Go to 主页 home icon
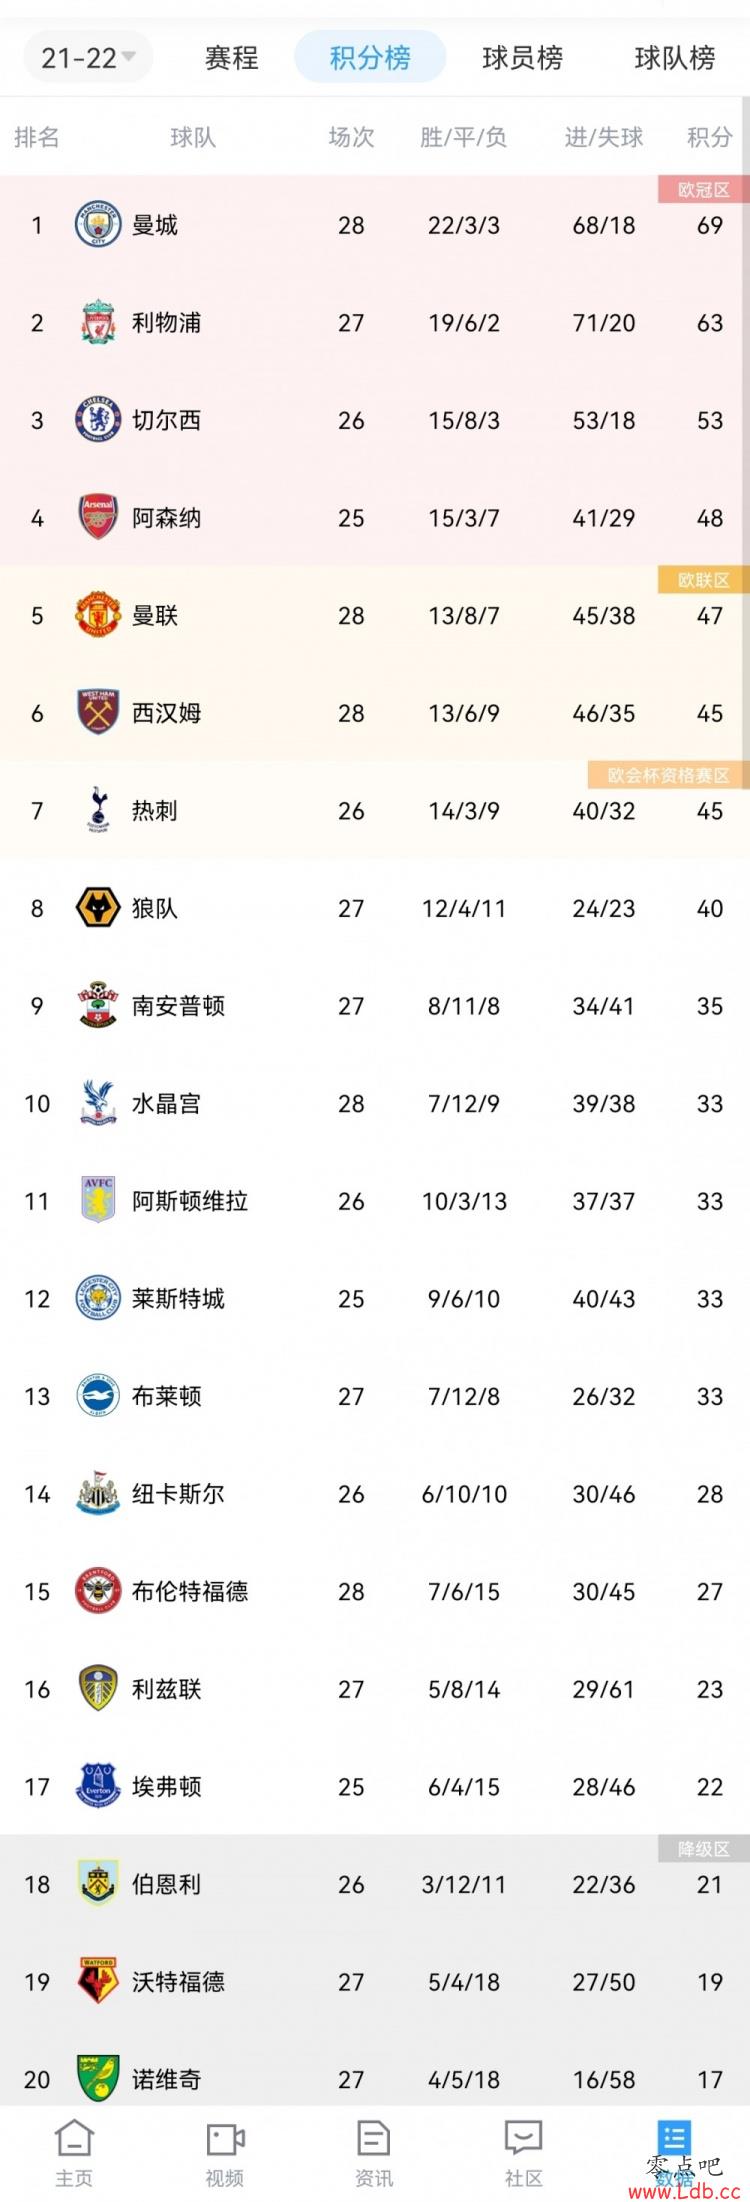 click(x=74, y=2150)
